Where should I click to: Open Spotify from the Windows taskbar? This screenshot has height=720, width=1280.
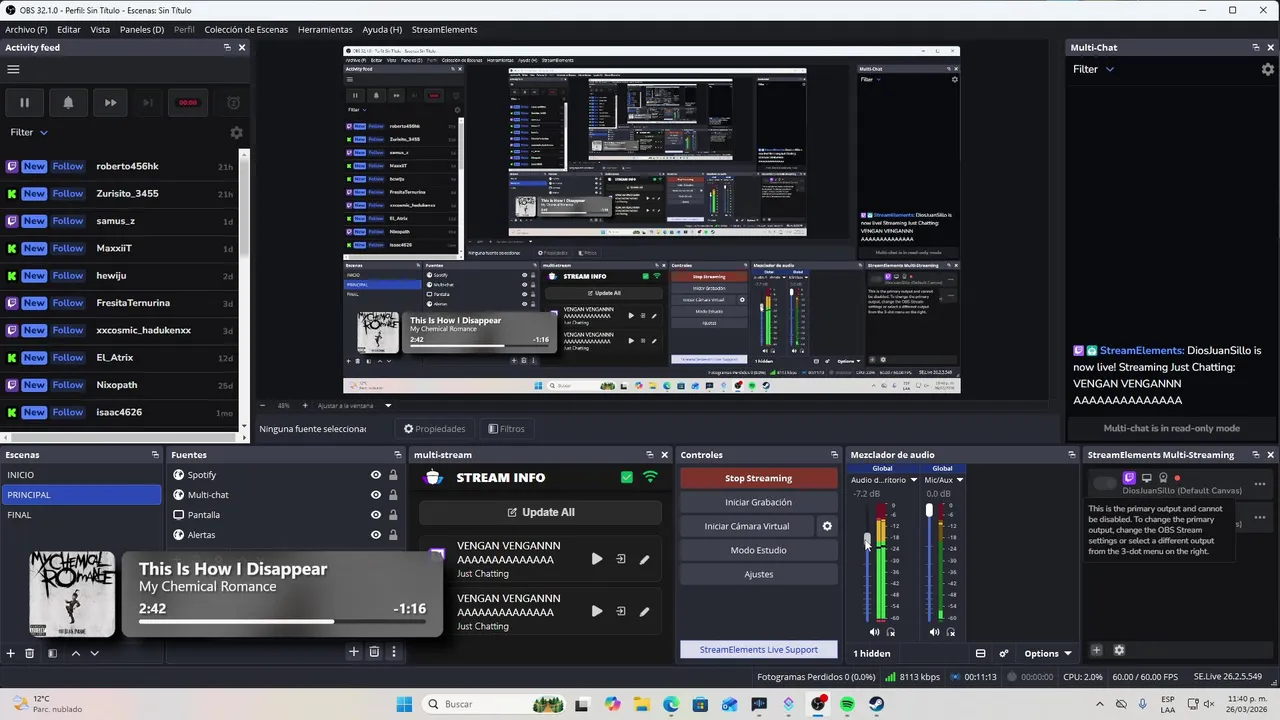coord(848,704)
